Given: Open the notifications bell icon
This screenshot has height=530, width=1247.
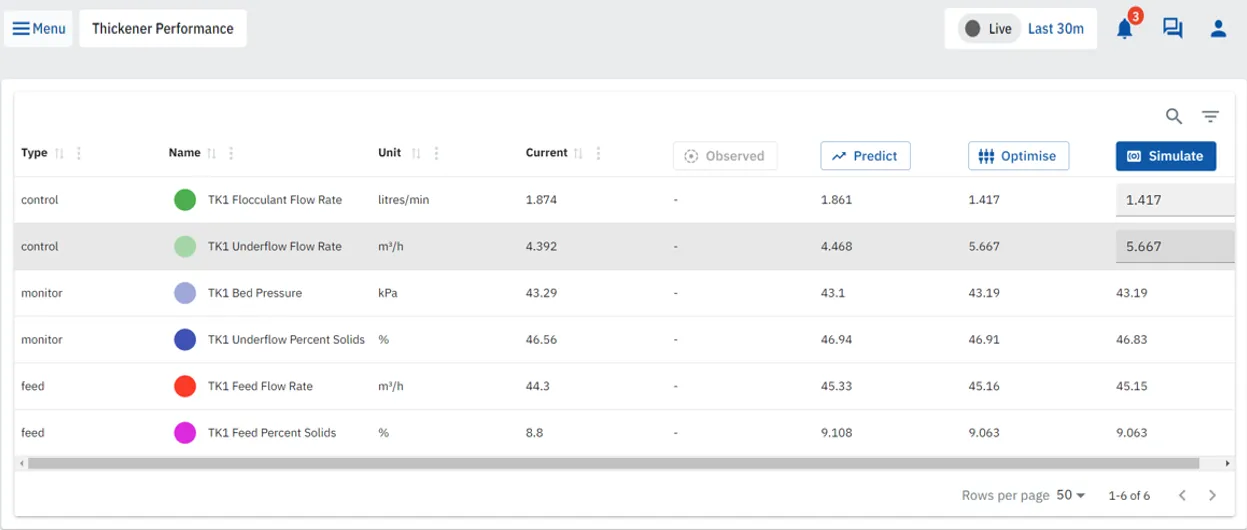Looking at the screenshot, I should [1125, 29].
